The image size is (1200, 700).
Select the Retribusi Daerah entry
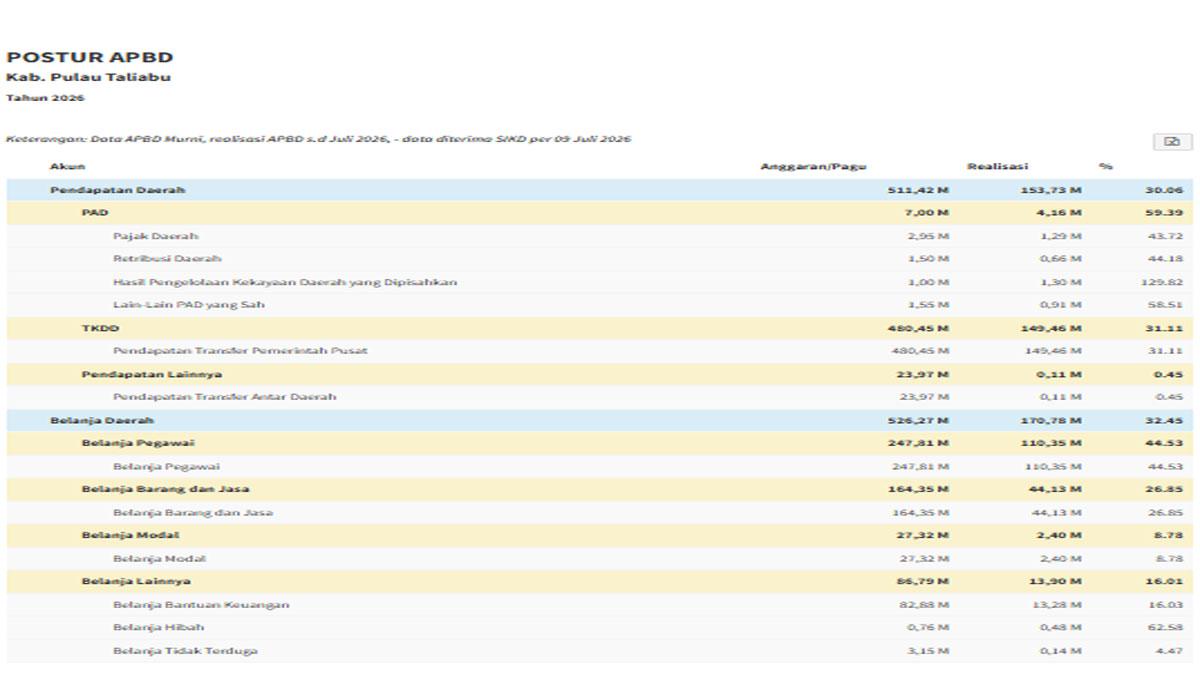(x=600, y=259)
